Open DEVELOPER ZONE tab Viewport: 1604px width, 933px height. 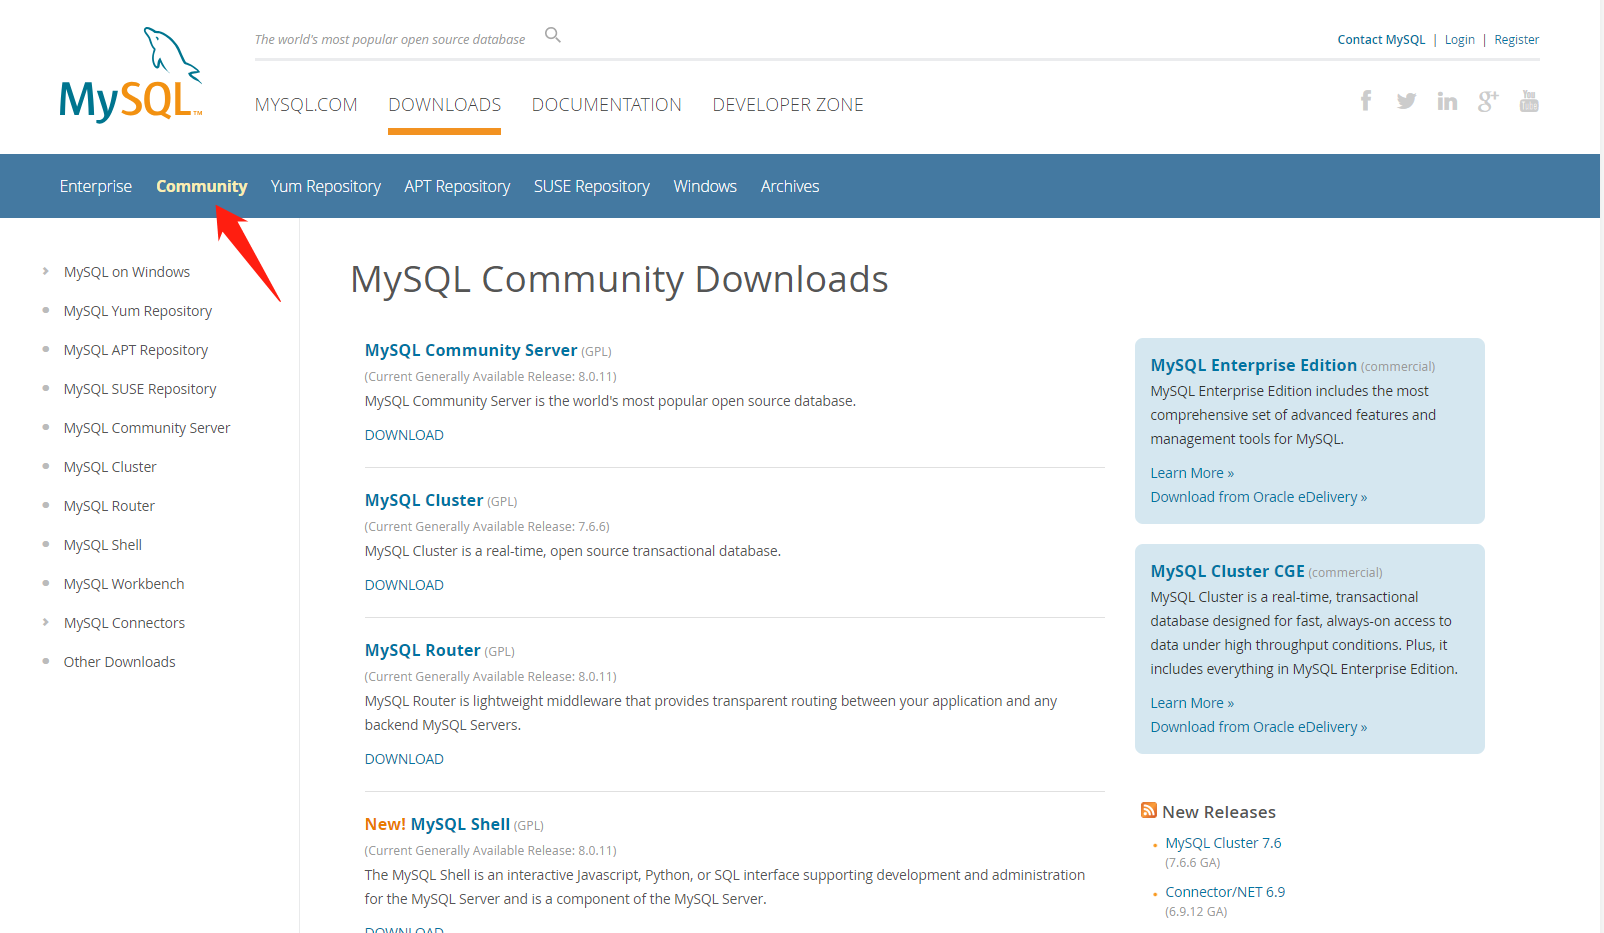click(788, 105)
